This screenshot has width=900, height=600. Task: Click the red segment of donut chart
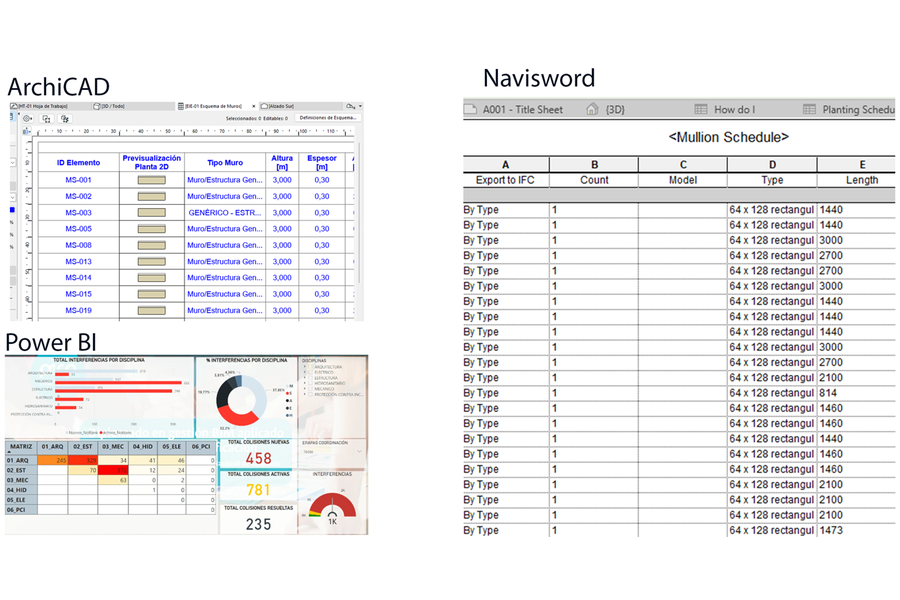click(235, 418)
